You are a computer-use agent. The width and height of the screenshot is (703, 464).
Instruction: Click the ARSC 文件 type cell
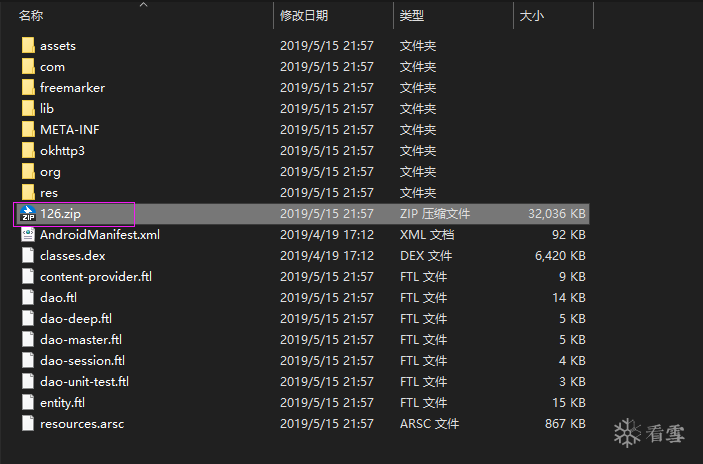[429, 424]
